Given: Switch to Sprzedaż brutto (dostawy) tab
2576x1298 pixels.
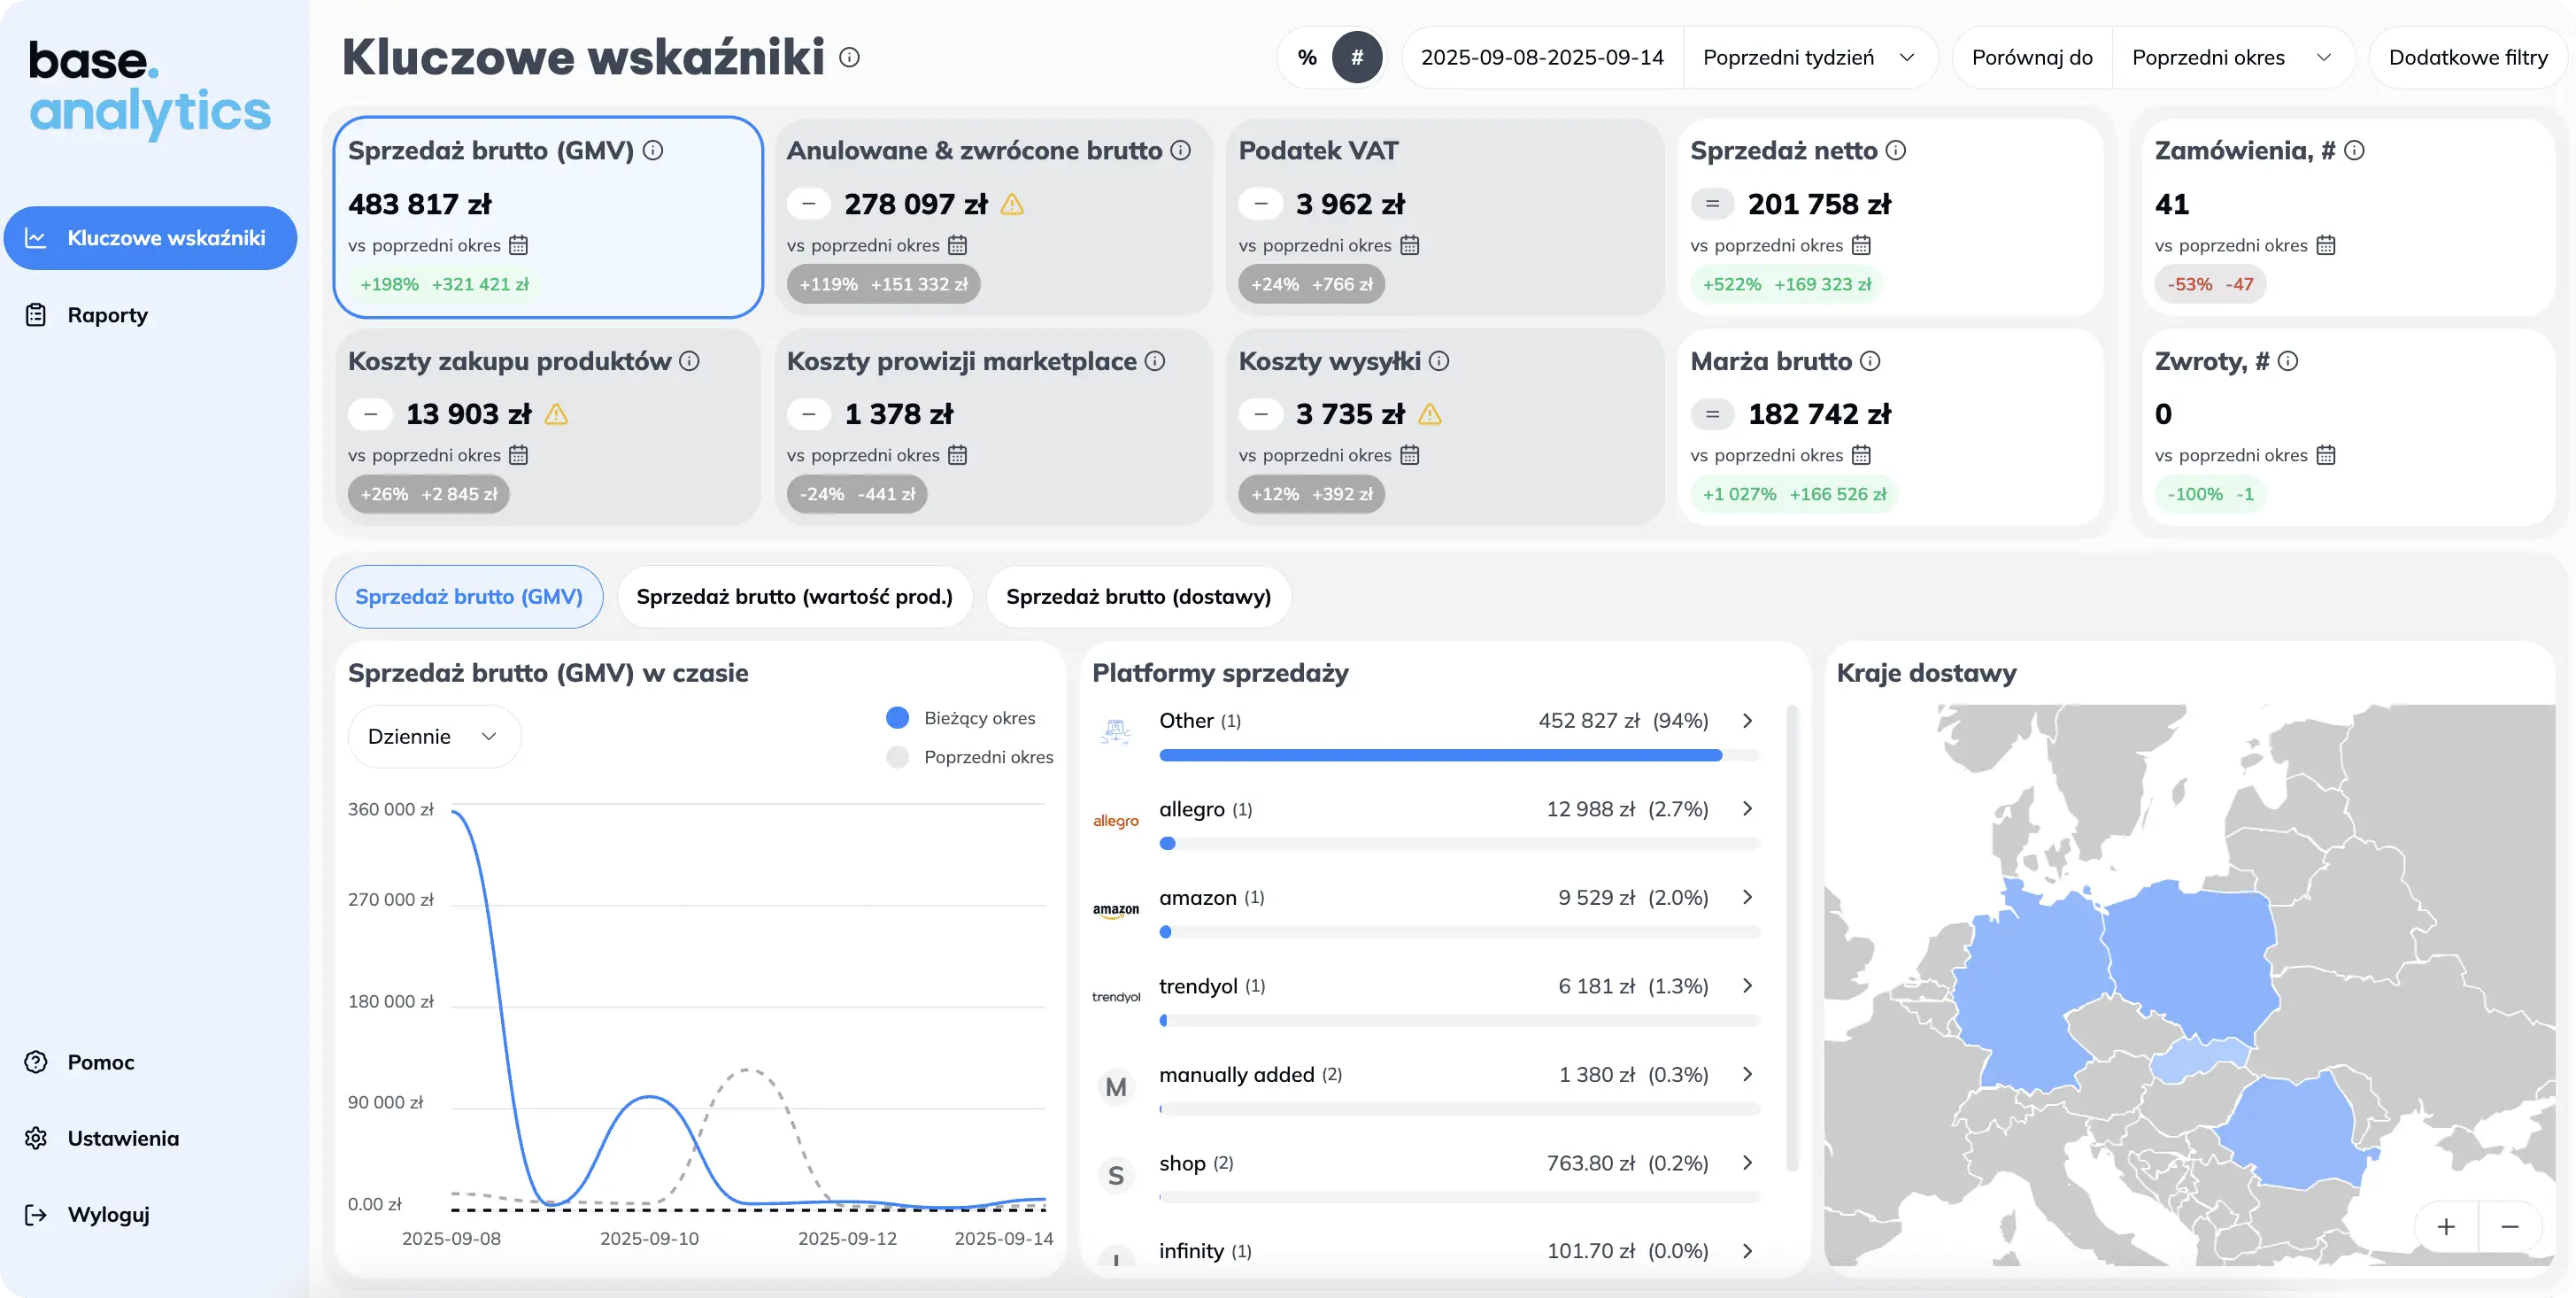Looking at the screenshot, I should 1138,597.
